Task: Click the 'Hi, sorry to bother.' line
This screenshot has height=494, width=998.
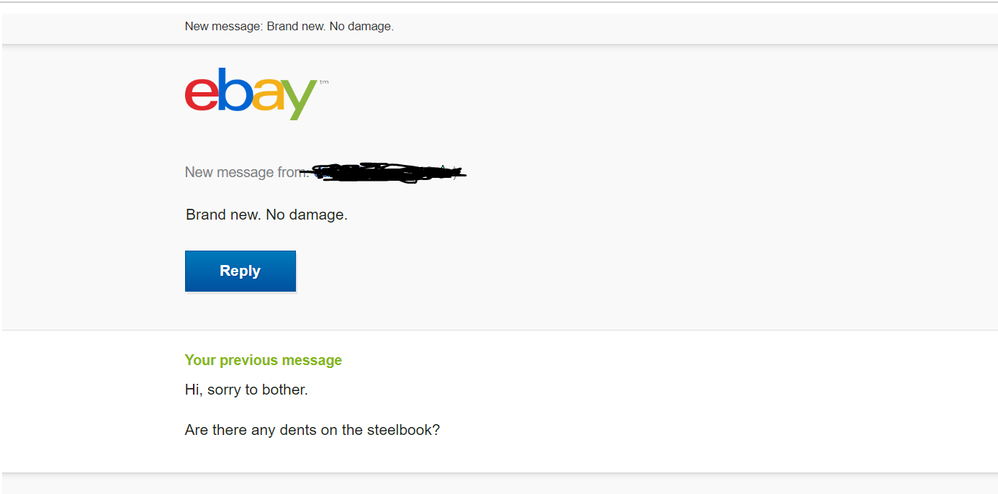Action: (246, 389)
